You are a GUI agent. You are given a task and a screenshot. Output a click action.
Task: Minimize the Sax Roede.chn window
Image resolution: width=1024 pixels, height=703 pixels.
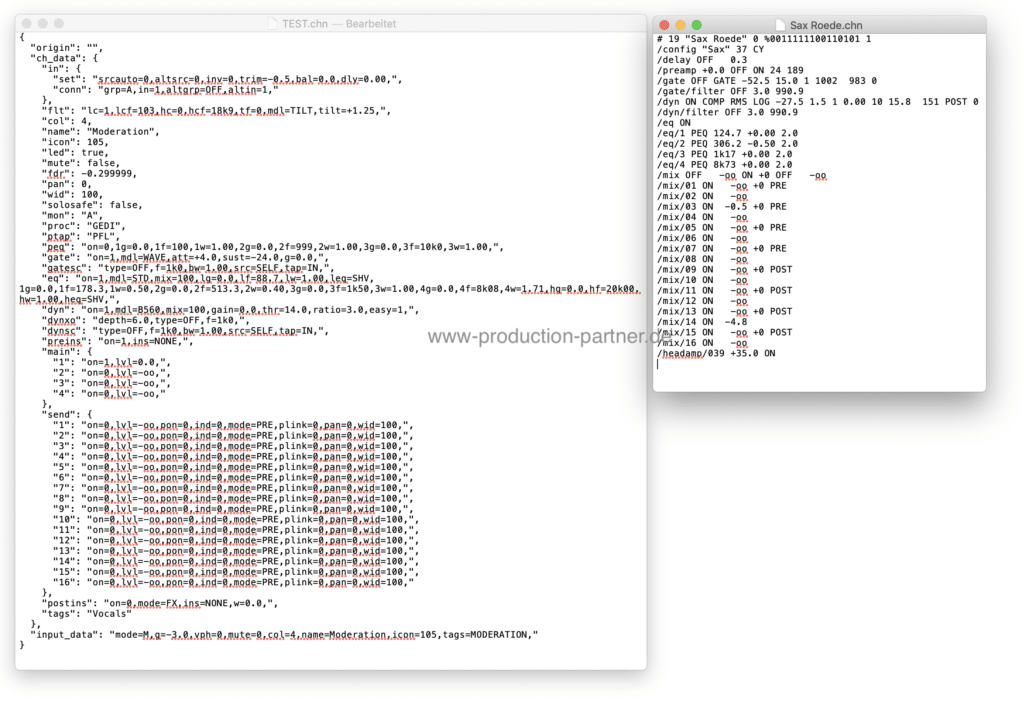[682, 24]
